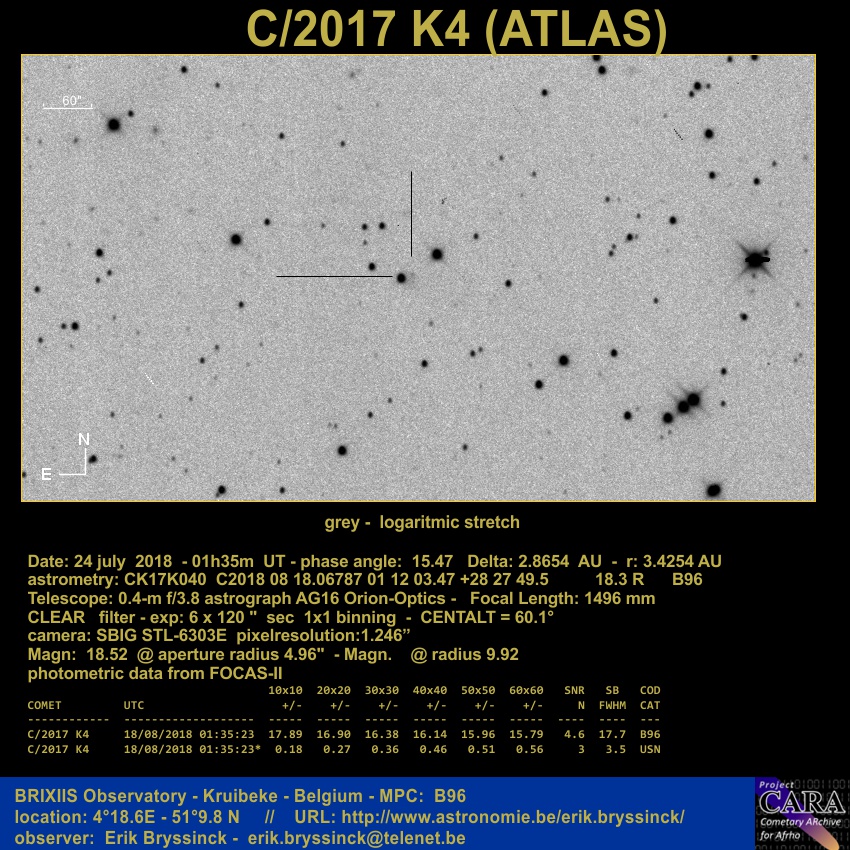Click the comet field star image
Viewport: 850px width, 850px height.
tap(418, 278)
